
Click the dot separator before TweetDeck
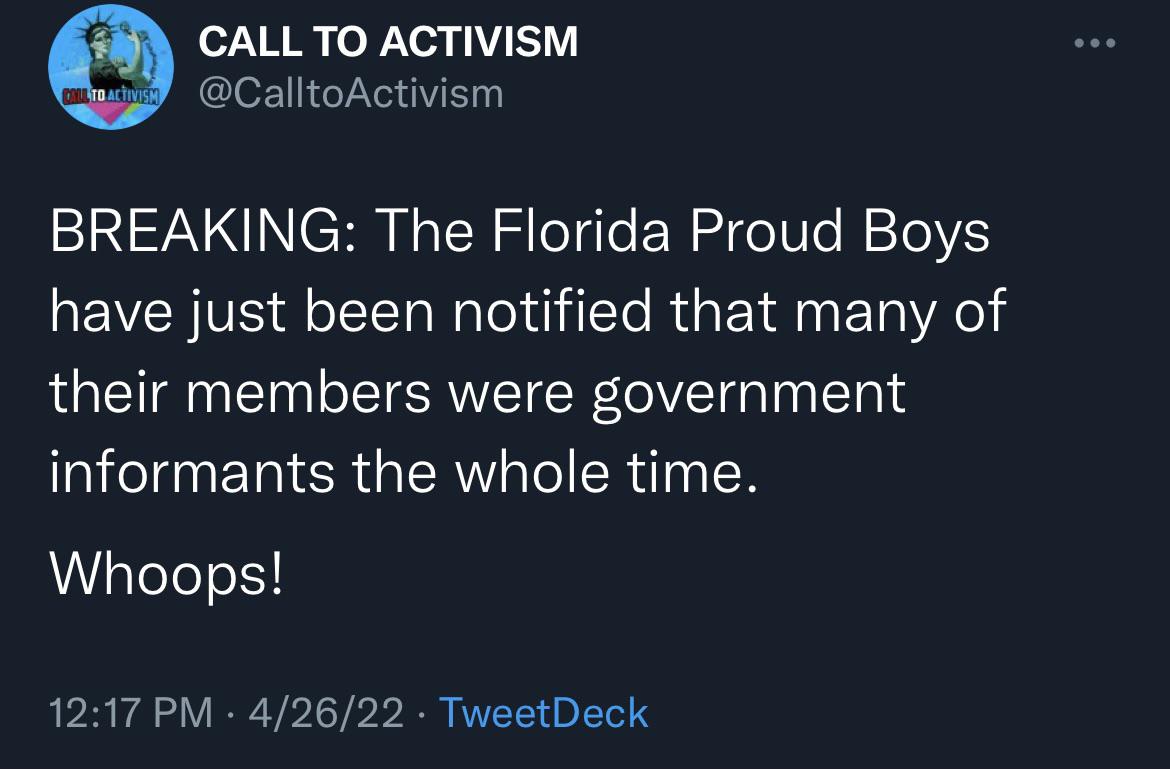point(422,714)
